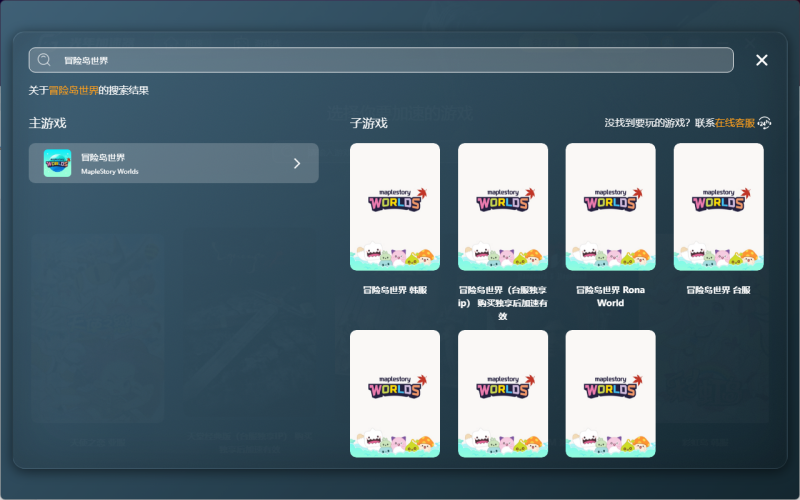Select the 冒险岛世界 main game title text
This screenshot has height=500, width=800.
[103, 158]
